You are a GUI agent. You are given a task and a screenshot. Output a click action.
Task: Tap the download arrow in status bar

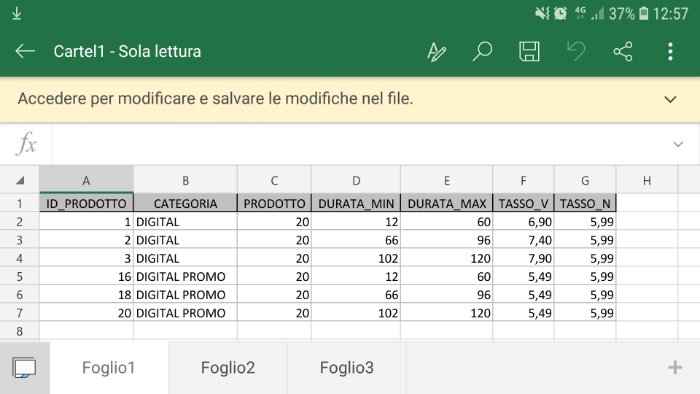point(17,13)
